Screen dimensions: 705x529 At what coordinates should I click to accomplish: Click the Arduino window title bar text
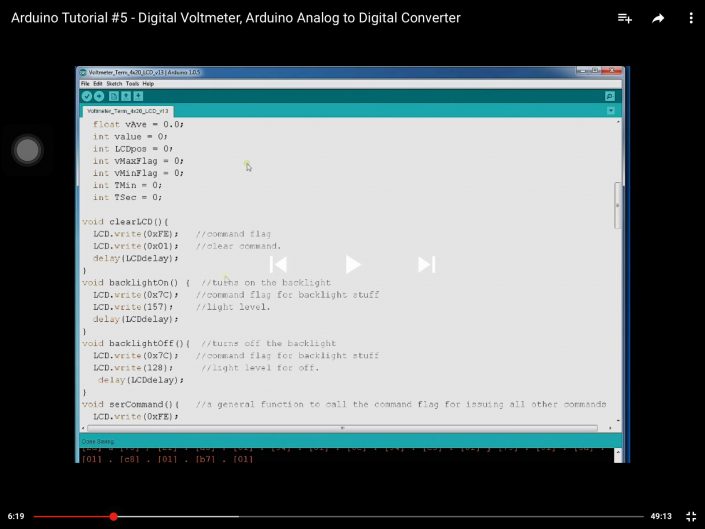[144, 72]
